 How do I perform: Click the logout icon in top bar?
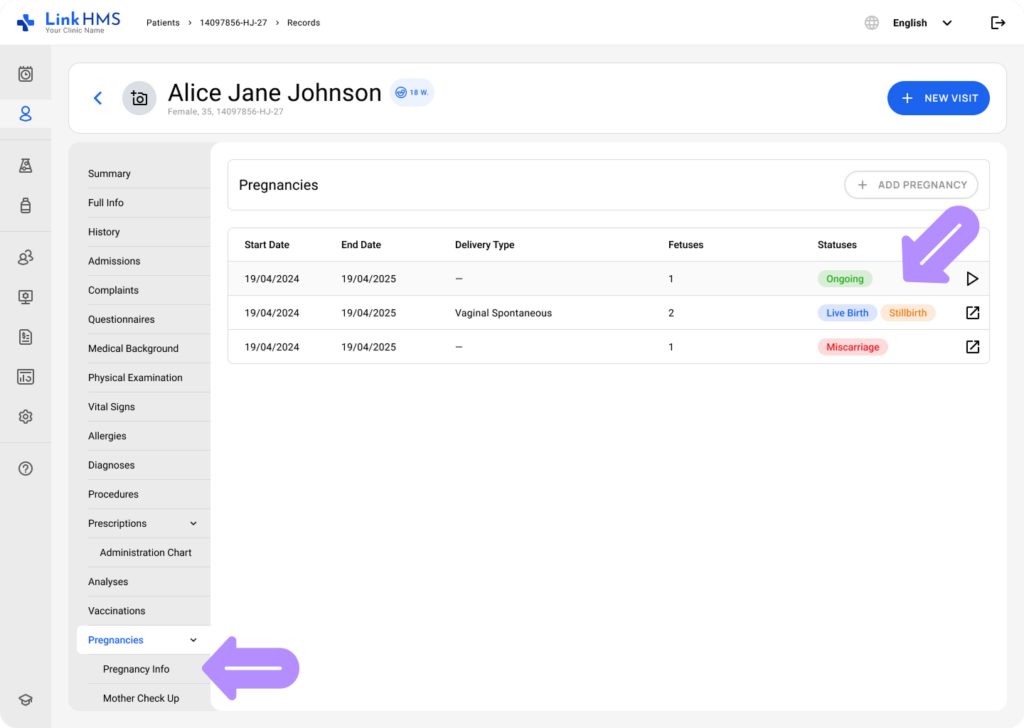997,23
